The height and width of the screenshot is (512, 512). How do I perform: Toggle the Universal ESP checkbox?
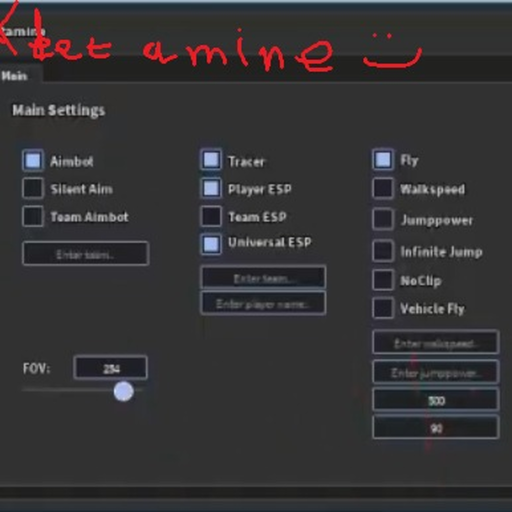(x=211, y=244)
